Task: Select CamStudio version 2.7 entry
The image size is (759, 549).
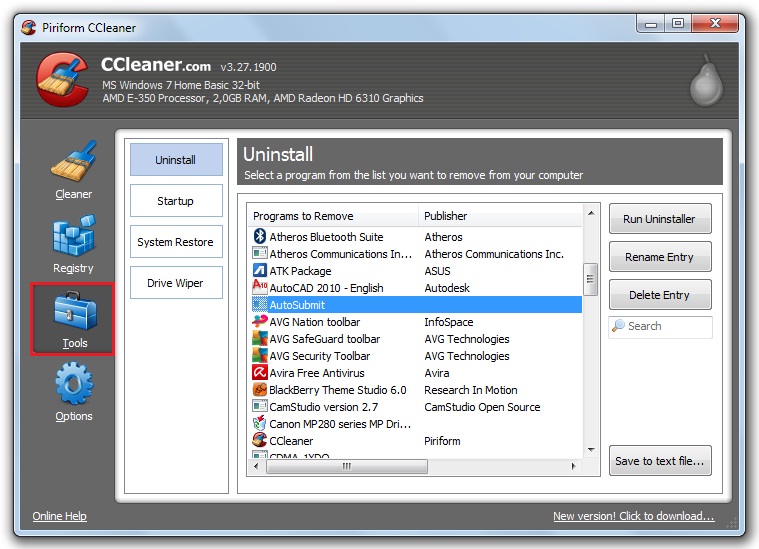Action: coord(417,407)
